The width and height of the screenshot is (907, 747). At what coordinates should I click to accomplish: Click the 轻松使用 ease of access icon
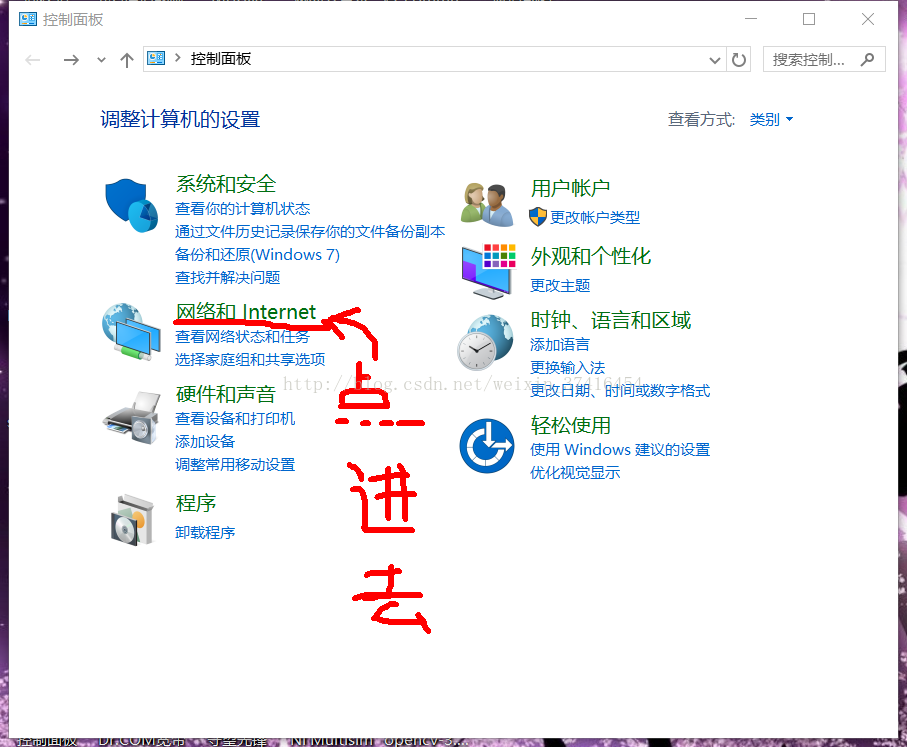click(487, 445)
